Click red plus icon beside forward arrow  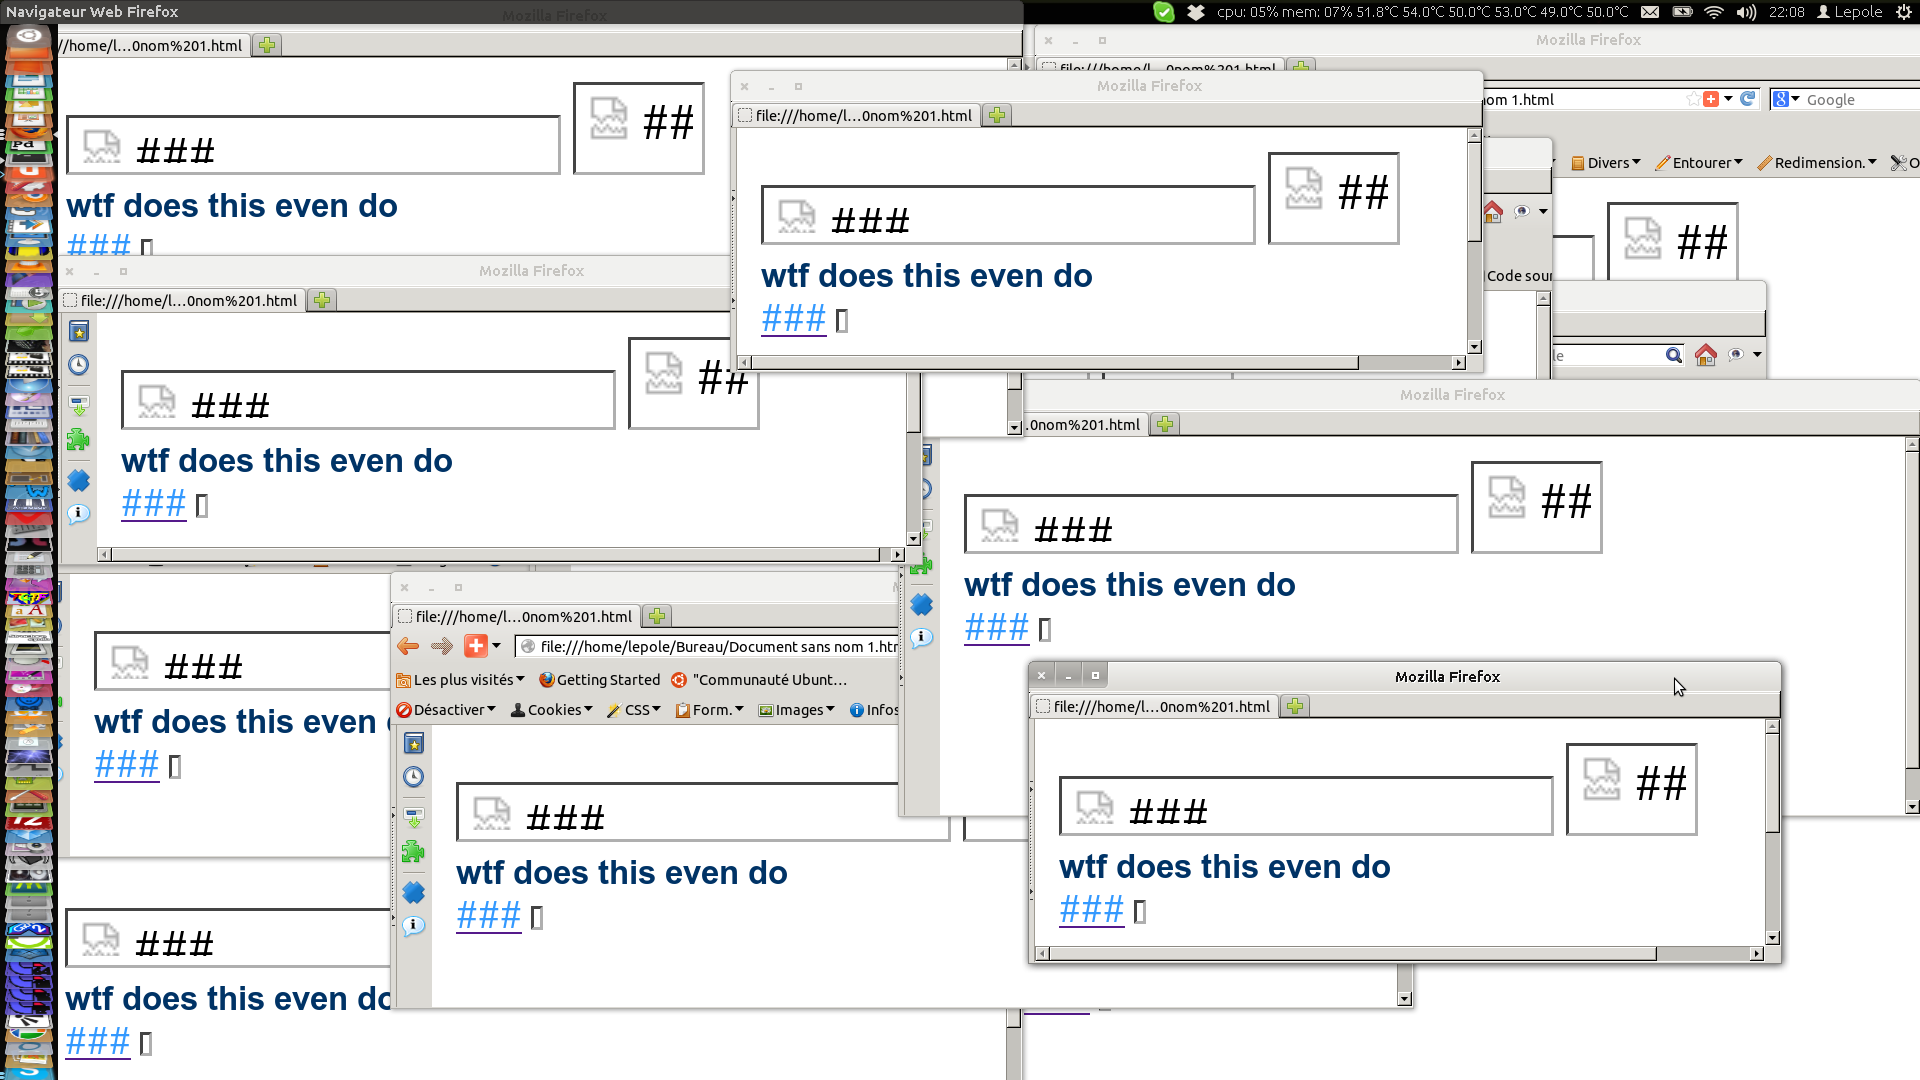(x=476, y=646)
